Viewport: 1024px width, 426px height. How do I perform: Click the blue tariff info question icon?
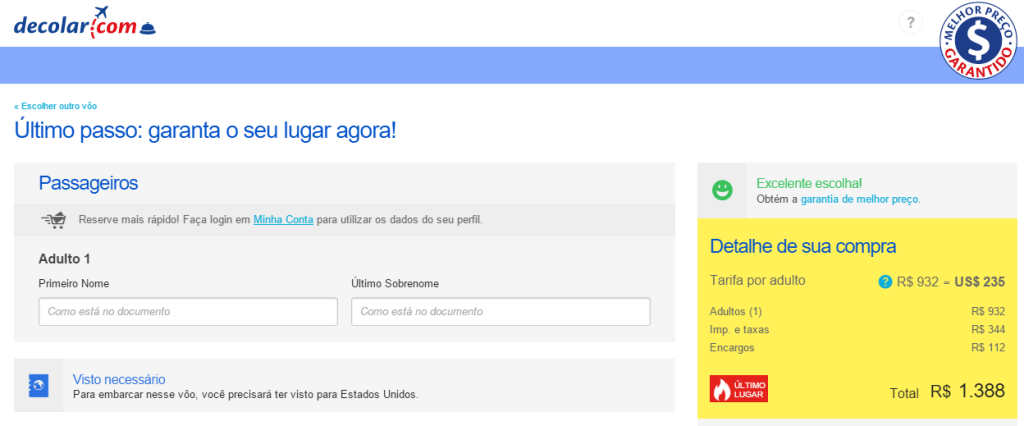click(885, 282)
